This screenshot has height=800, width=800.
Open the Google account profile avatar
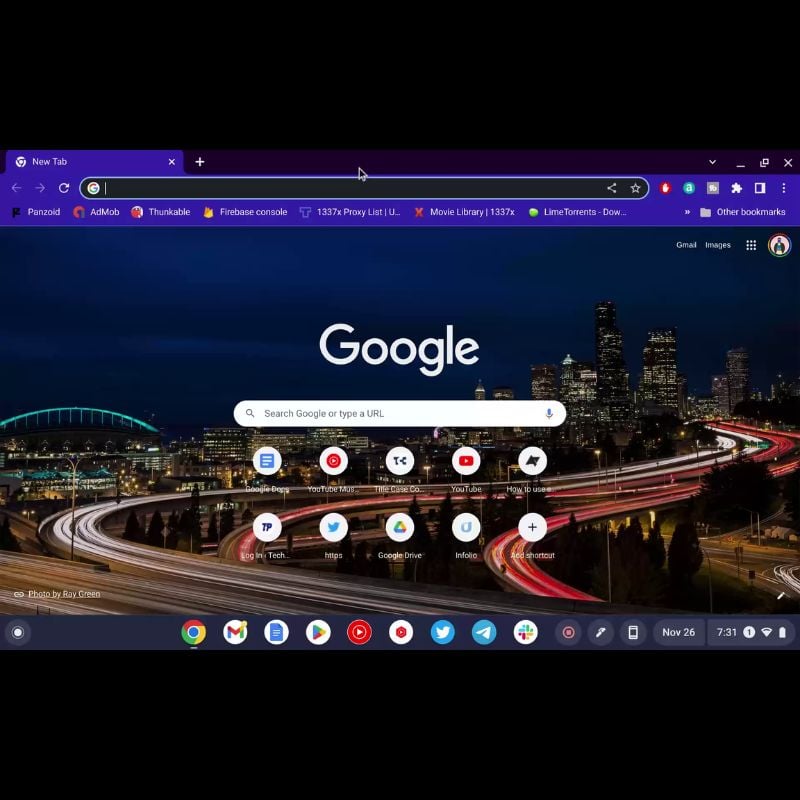pyautogui.click(x=779, y=245)
